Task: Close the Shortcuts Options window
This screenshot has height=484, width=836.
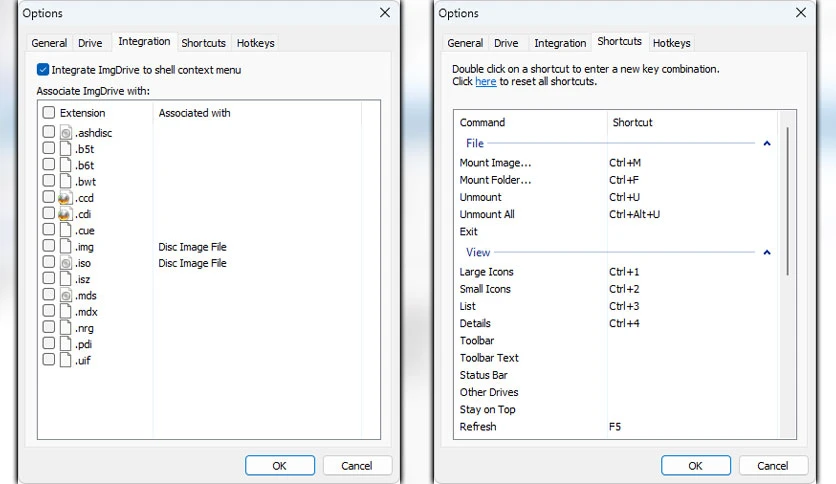Action: [x=801, y=12]
